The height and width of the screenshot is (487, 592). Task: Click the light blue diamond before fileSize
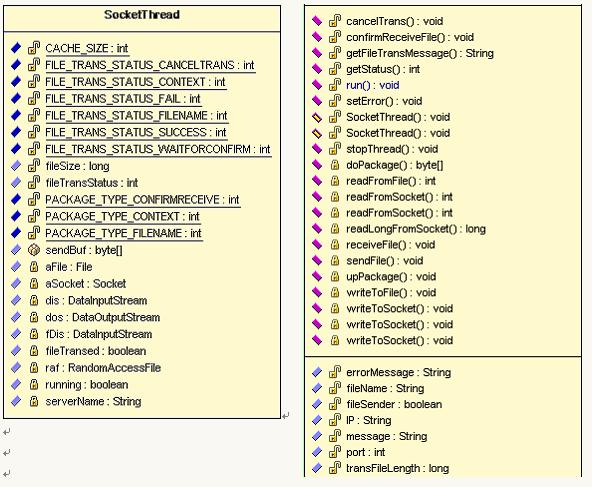[x=16, y=166]
